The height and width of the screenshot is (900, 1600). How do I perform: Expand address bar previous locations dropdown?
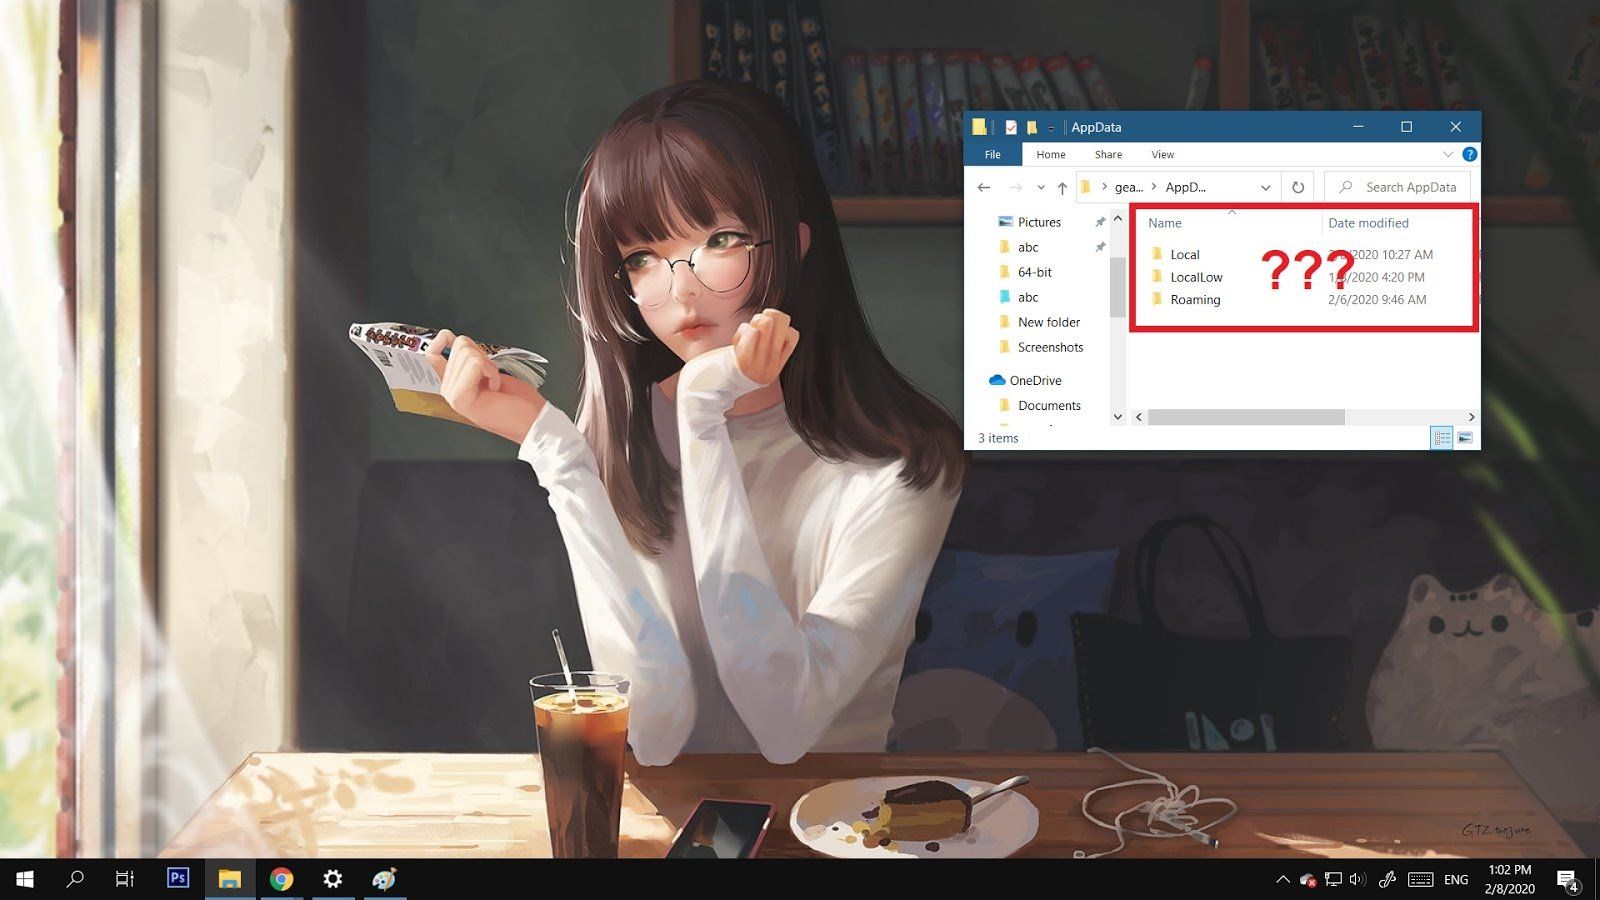pyautogui.click(x=1266, y=188)
